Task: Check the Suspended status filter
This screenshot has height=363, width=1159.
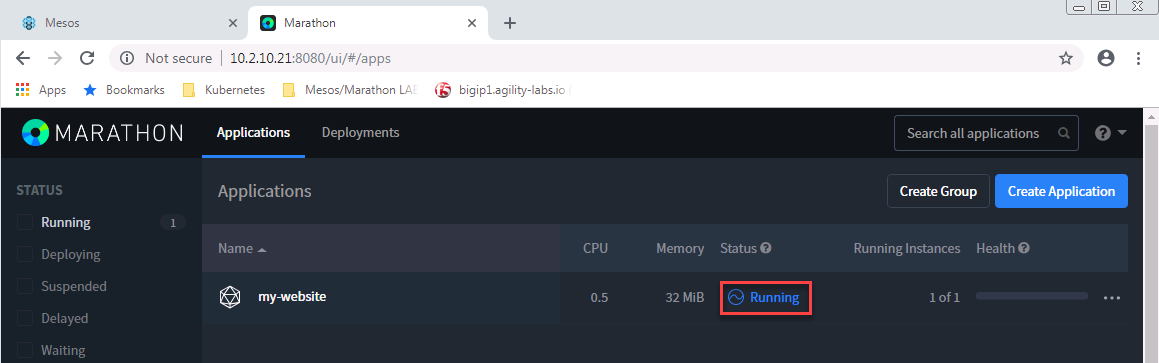Action: coord(25,286)
